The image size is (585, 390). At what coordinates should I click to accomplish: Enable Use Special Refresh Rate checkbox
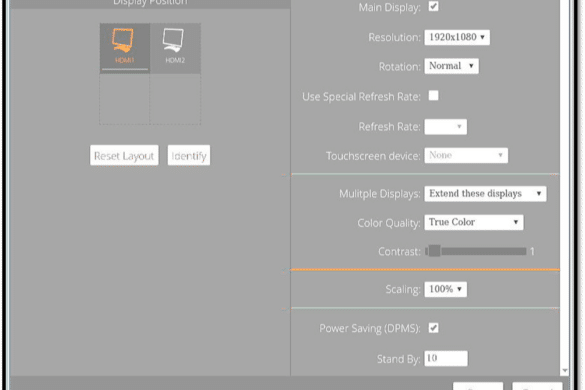pyautogui.click(x=433, y=96)
